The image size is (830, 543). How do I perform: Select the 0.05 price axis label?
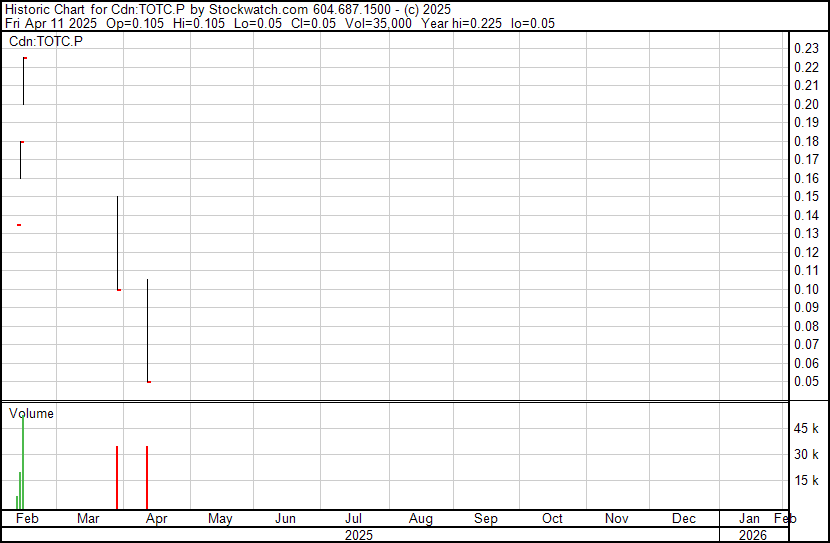pos(806,382)
